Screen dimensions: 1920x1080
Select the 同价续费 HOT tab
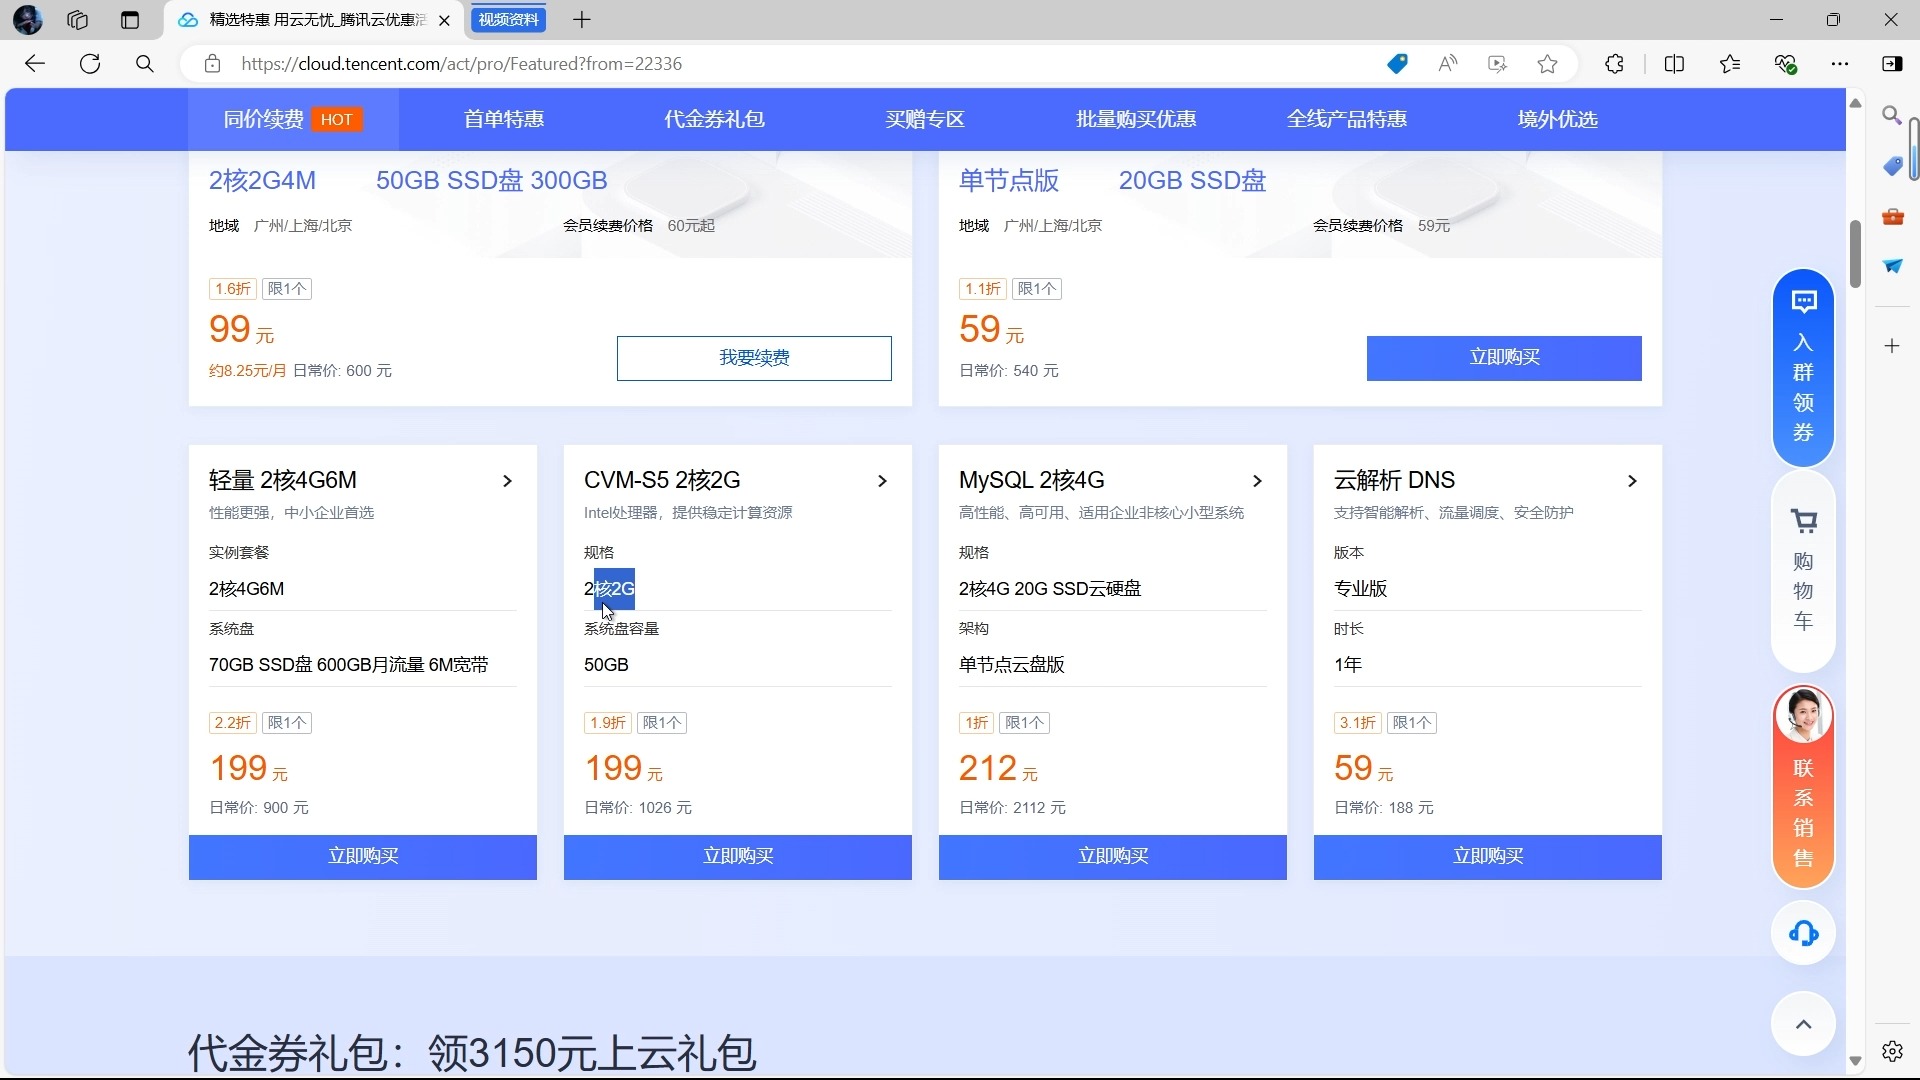coord(293,119)
